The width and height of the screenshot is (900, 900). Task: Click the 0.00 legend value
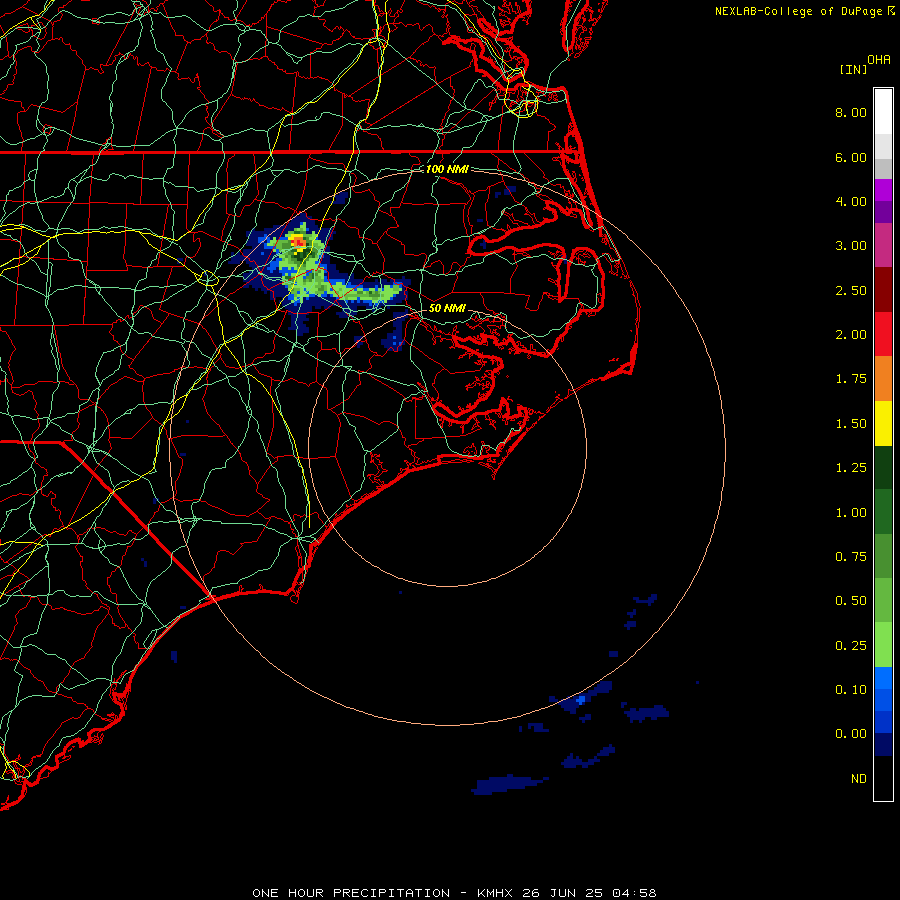(x=851, y=734)
